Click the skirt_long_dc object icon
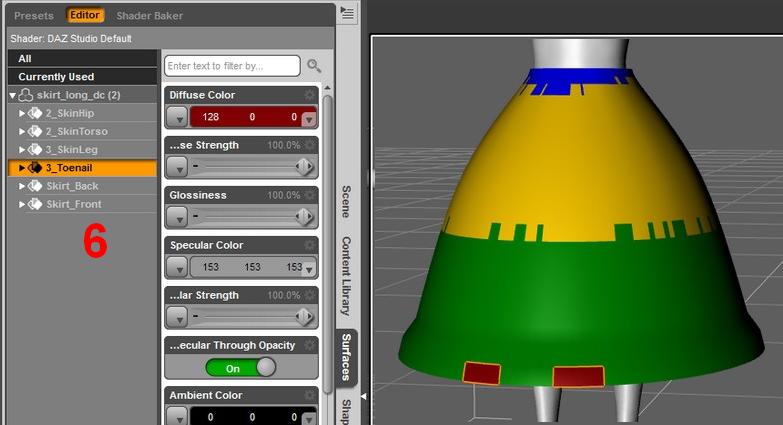The image size is (783, 425). coord(25,95)
